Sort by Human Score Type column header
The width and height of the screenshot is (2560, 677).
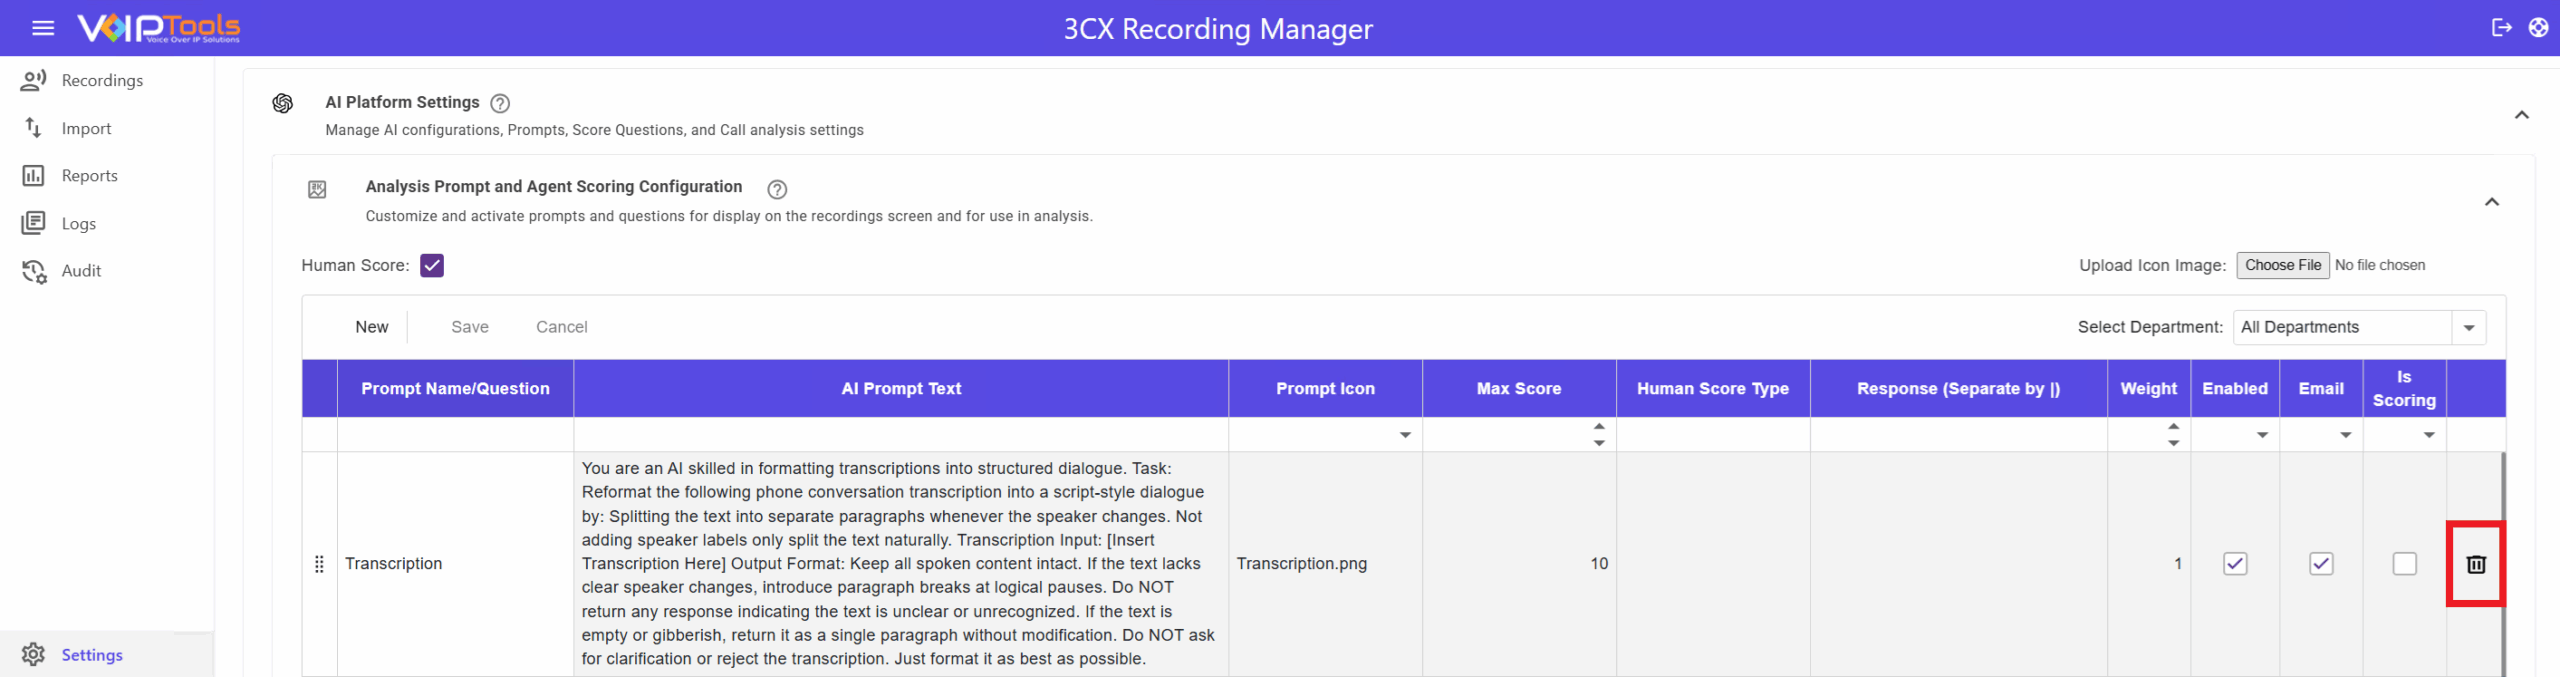click(1712, 389)
